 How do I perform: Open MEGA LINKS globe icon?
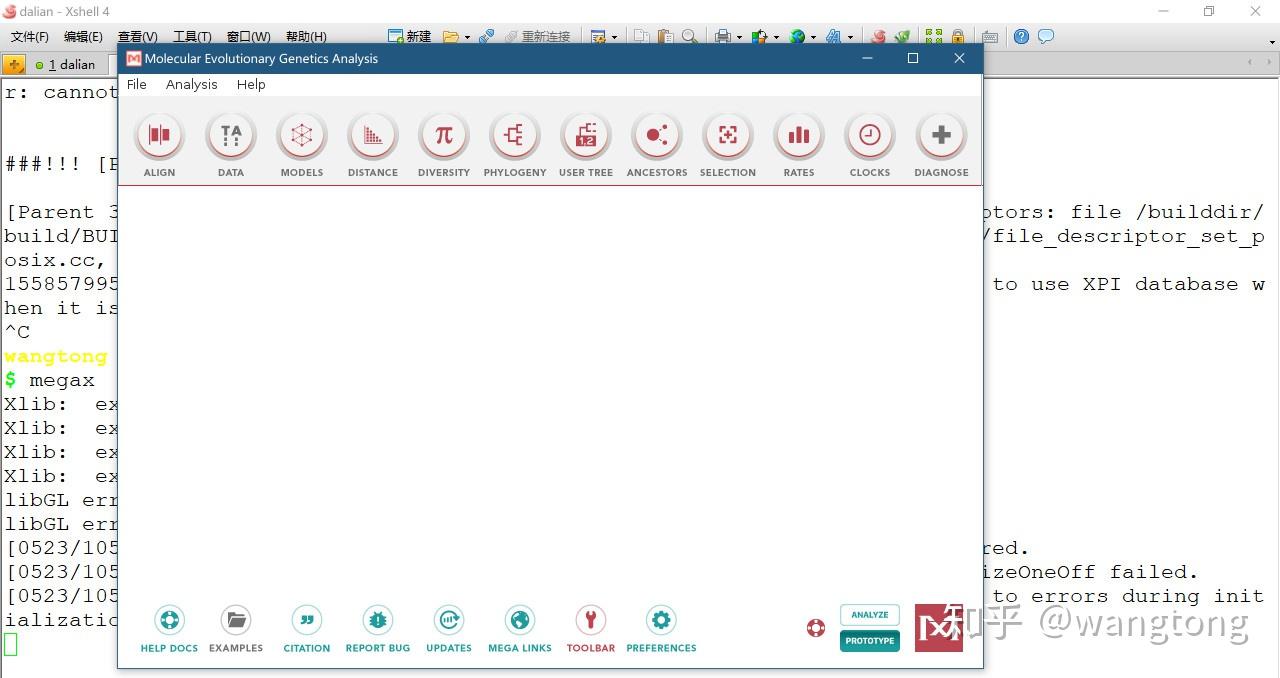pyautogui.click(x=520, y=621)
